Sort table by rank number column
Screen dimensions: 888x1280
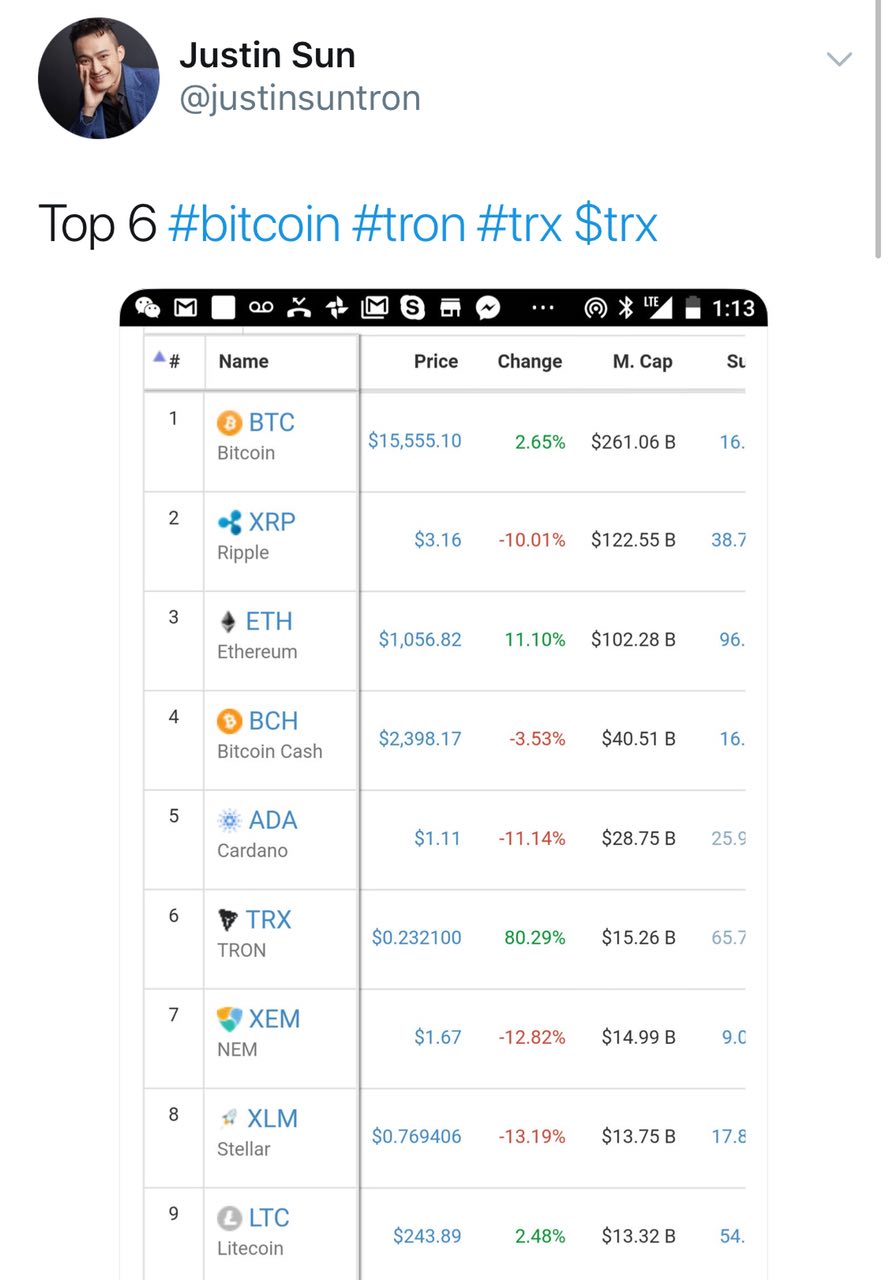168,361
